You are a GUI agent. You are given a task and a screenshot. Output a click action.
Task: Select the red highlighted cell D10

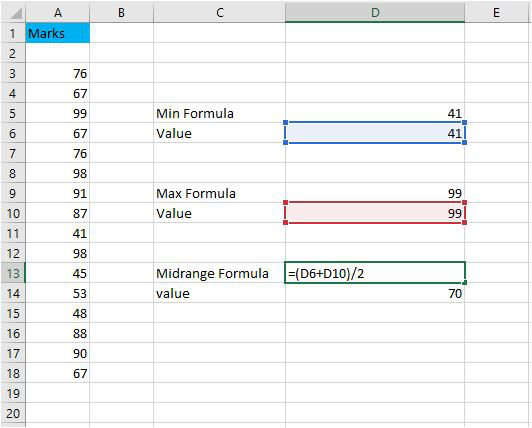[x=375, y=213]
